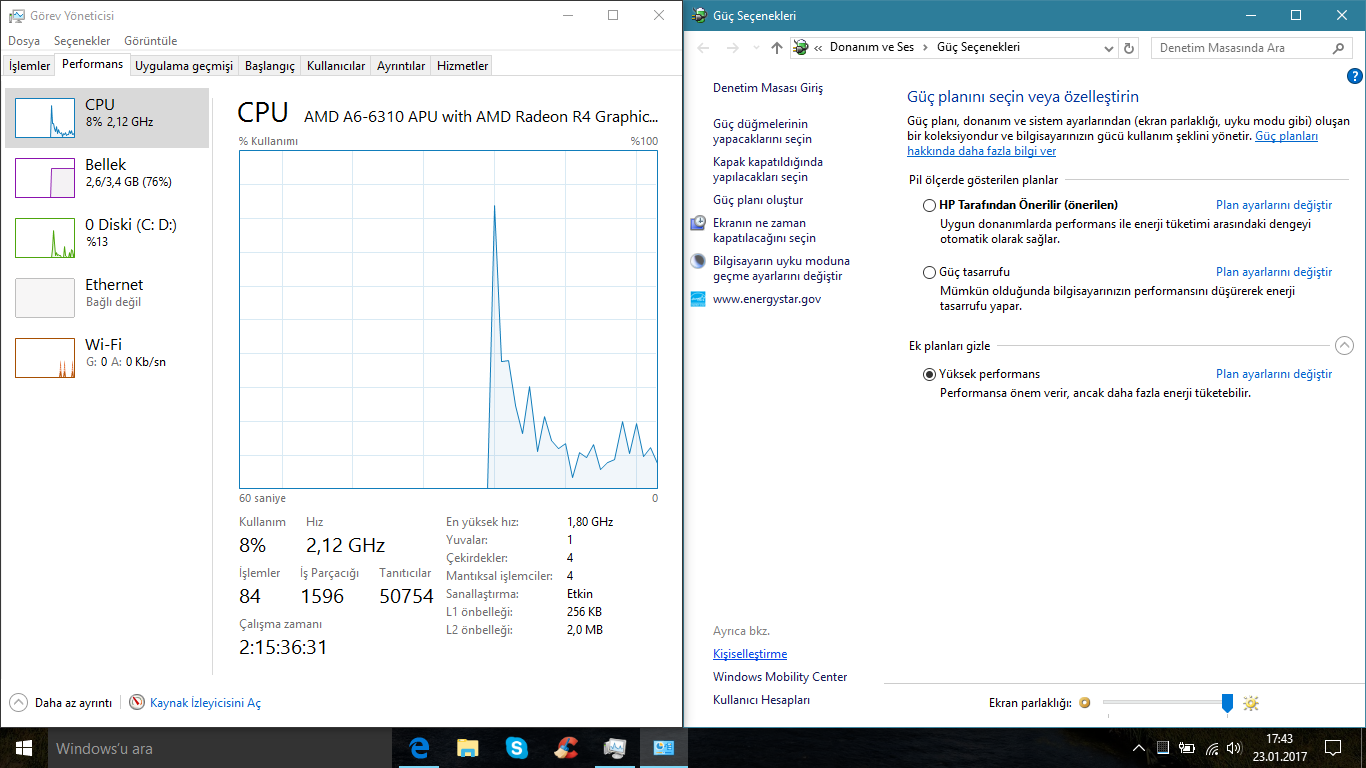The height and width of the screenshot is (768, 1366).
Task: Select the Yüksek performans power plan
Action: pos(930,374)
